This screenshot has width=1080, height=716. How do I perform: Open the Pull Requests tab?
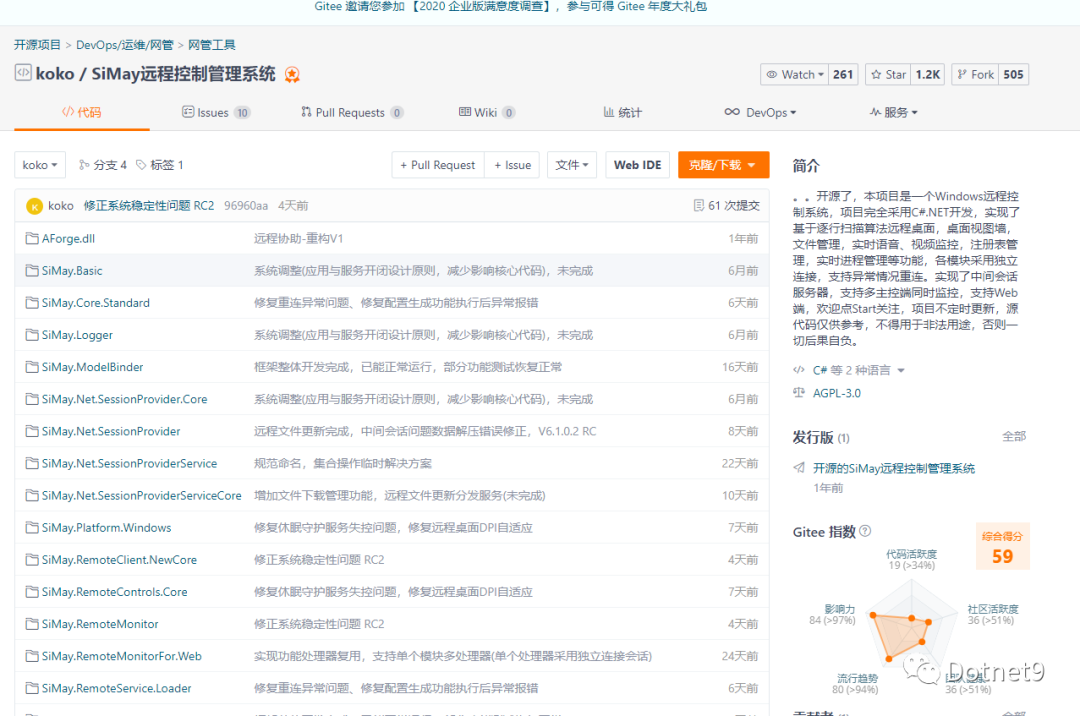[352, 112]
